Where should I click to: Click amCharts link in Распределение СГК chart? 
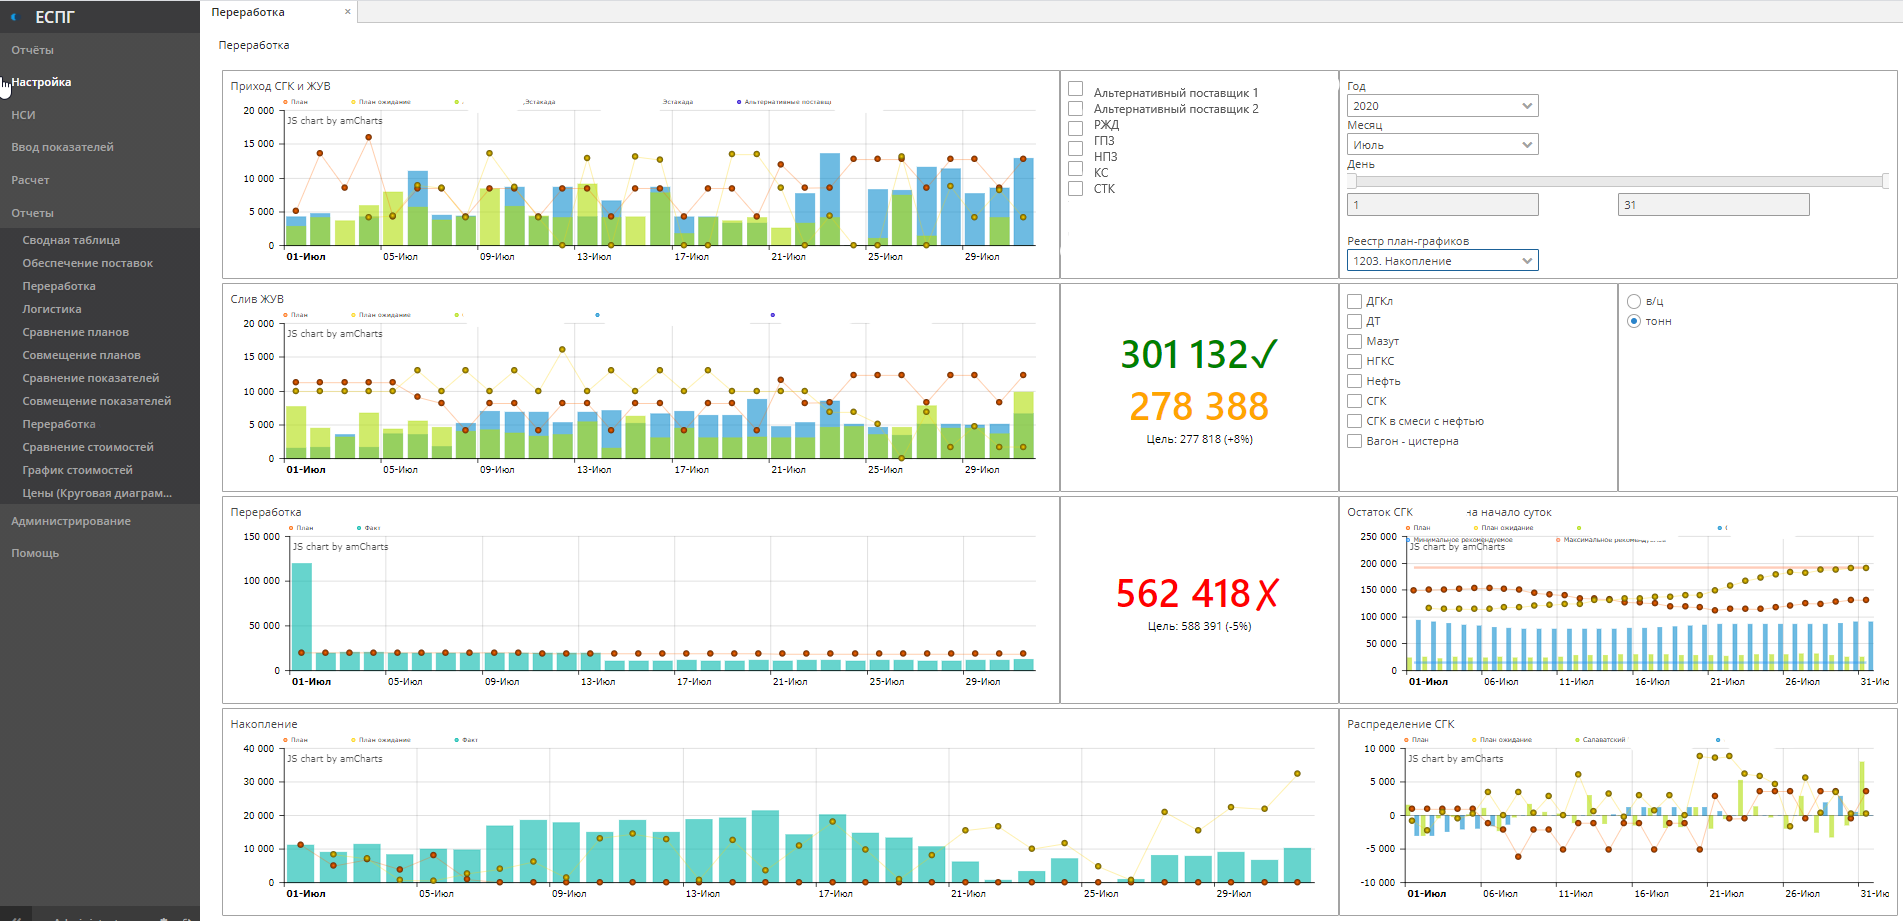click(x=1456, y=759)
